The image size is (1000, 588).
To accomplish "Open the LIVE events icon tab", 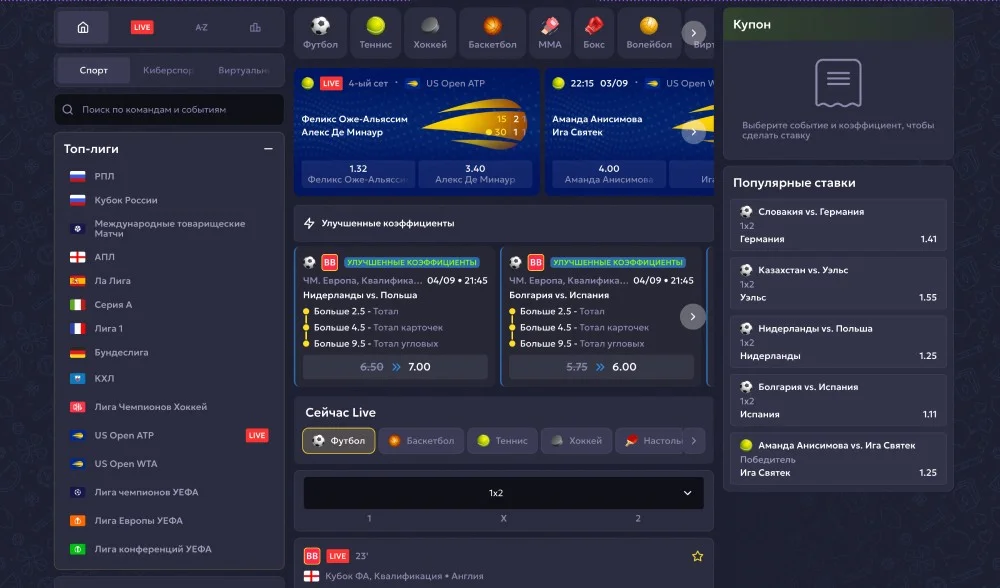I will point(142,27).
